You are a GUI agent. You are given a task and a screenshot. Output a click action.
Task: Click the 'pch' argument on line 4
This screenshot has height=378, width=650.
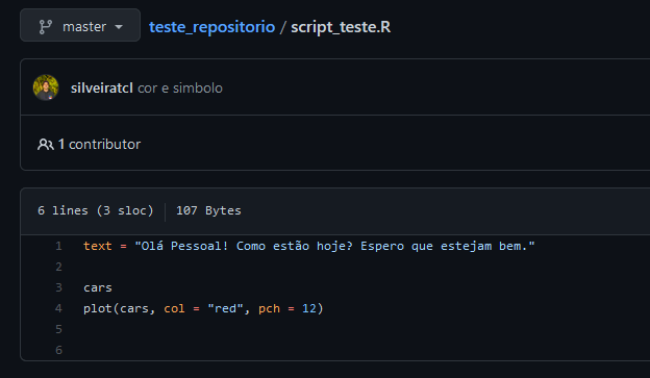click(x=269, y=309)
